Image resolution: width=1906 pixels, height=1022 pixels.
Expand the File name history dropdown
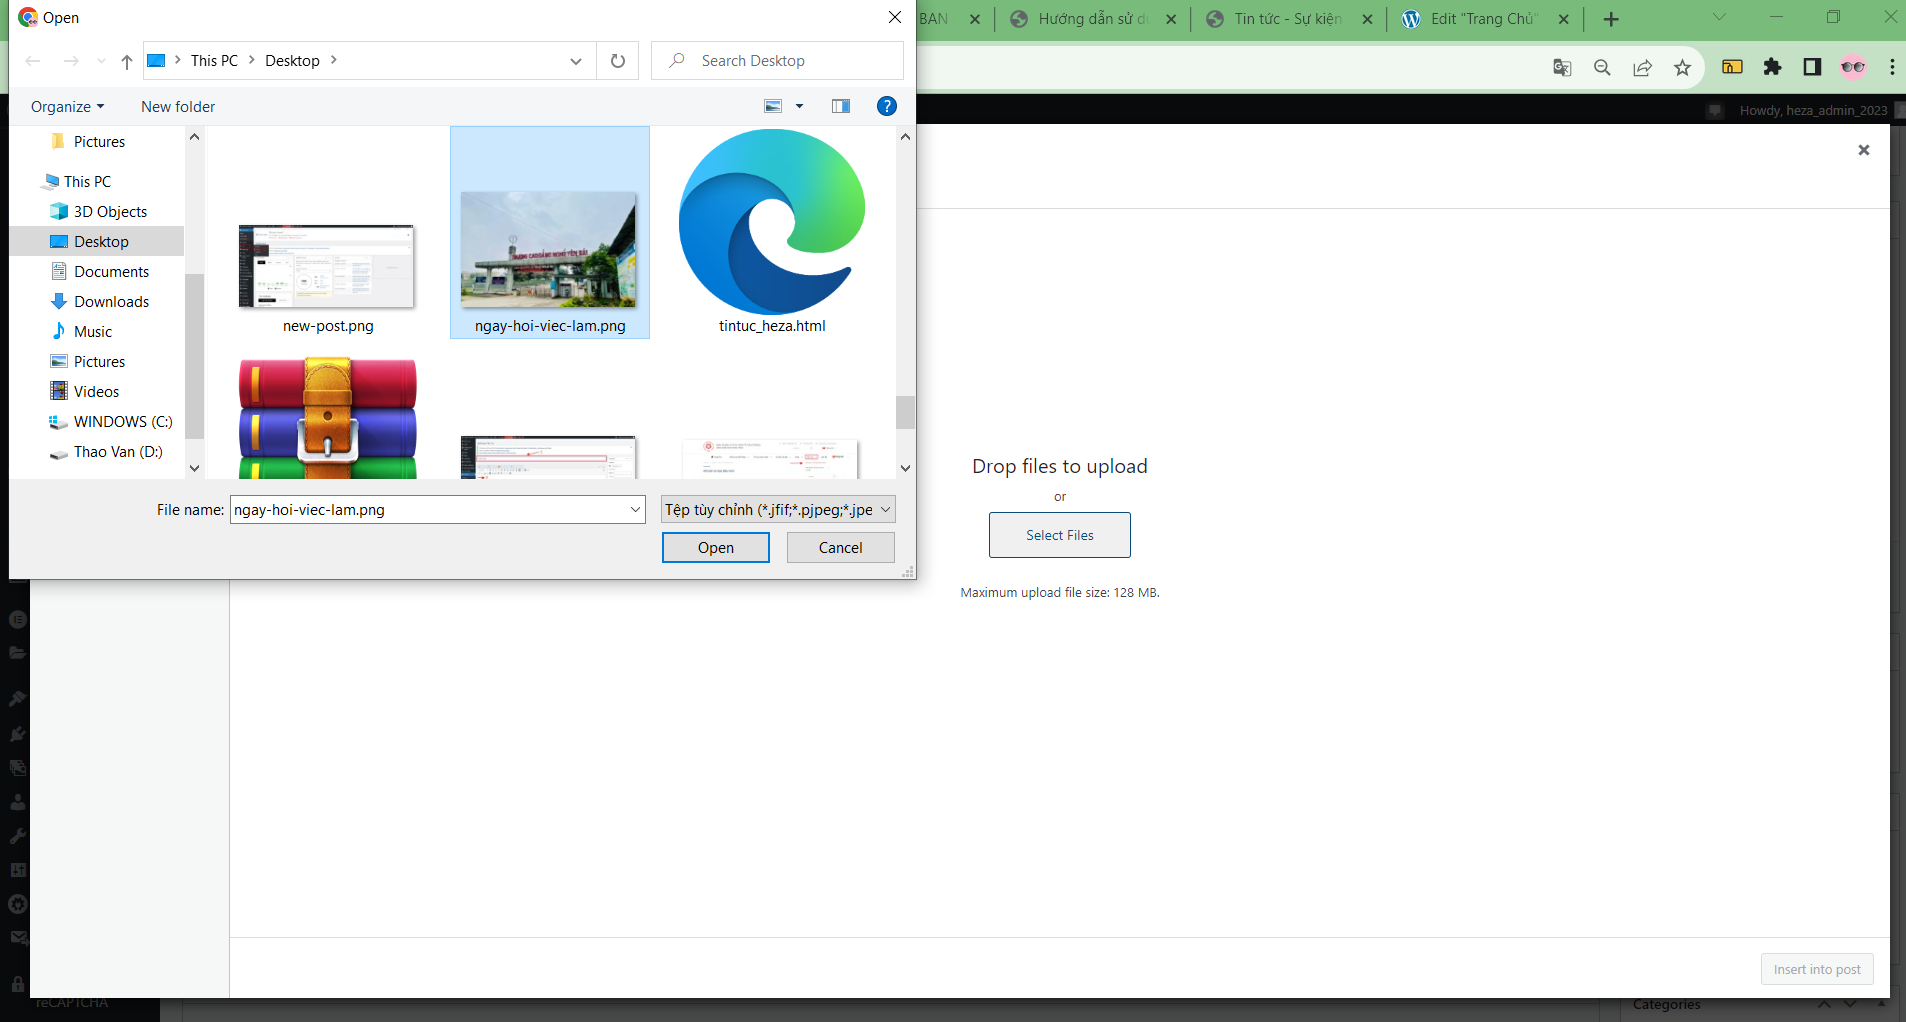click(x=635, y=510)
